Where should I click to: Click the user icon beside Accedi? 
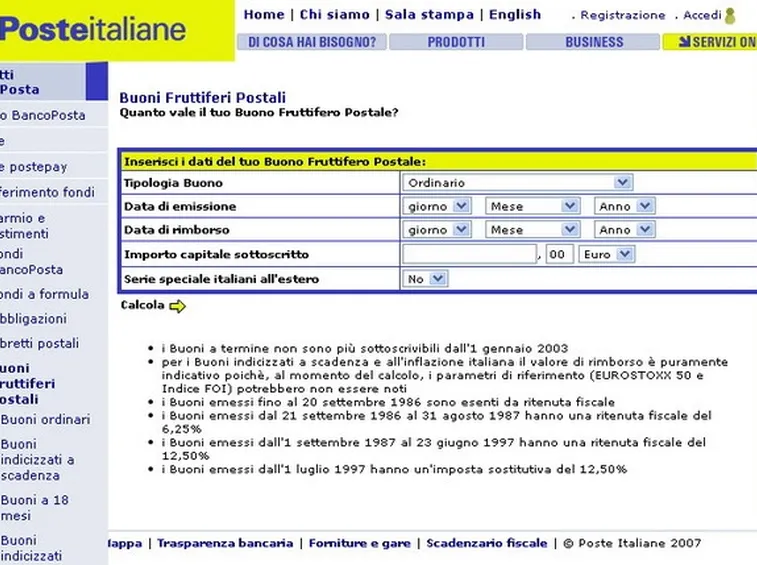(730, 15)
